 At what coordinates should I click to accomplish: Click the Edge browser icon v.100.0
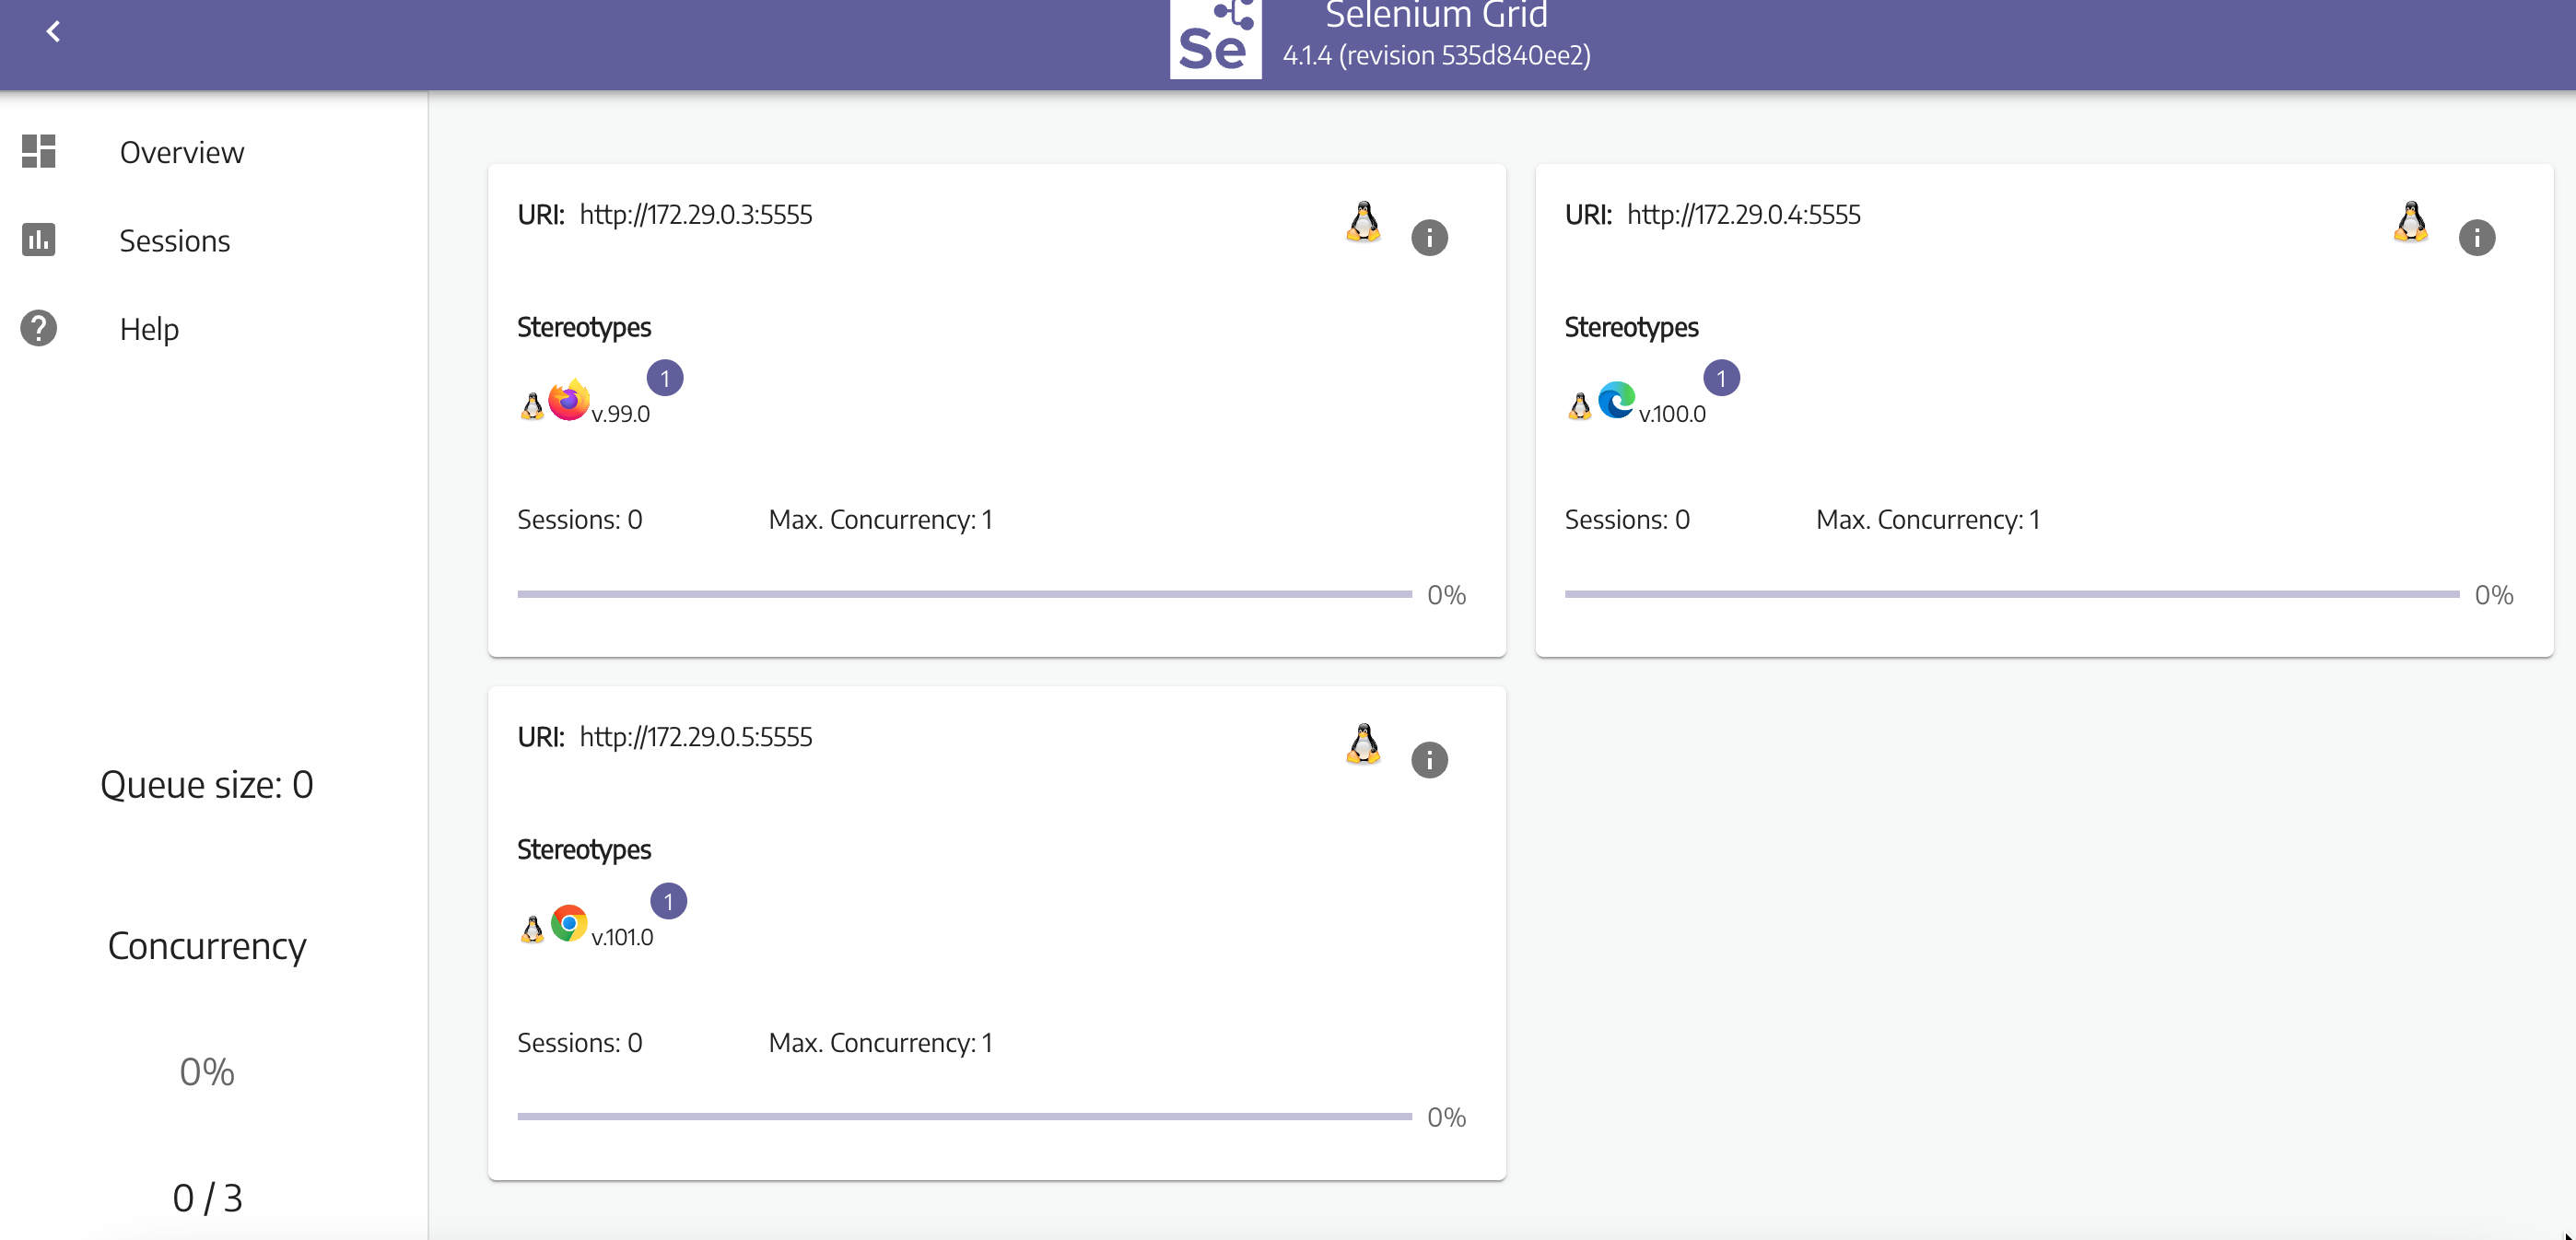[1616, 400]
